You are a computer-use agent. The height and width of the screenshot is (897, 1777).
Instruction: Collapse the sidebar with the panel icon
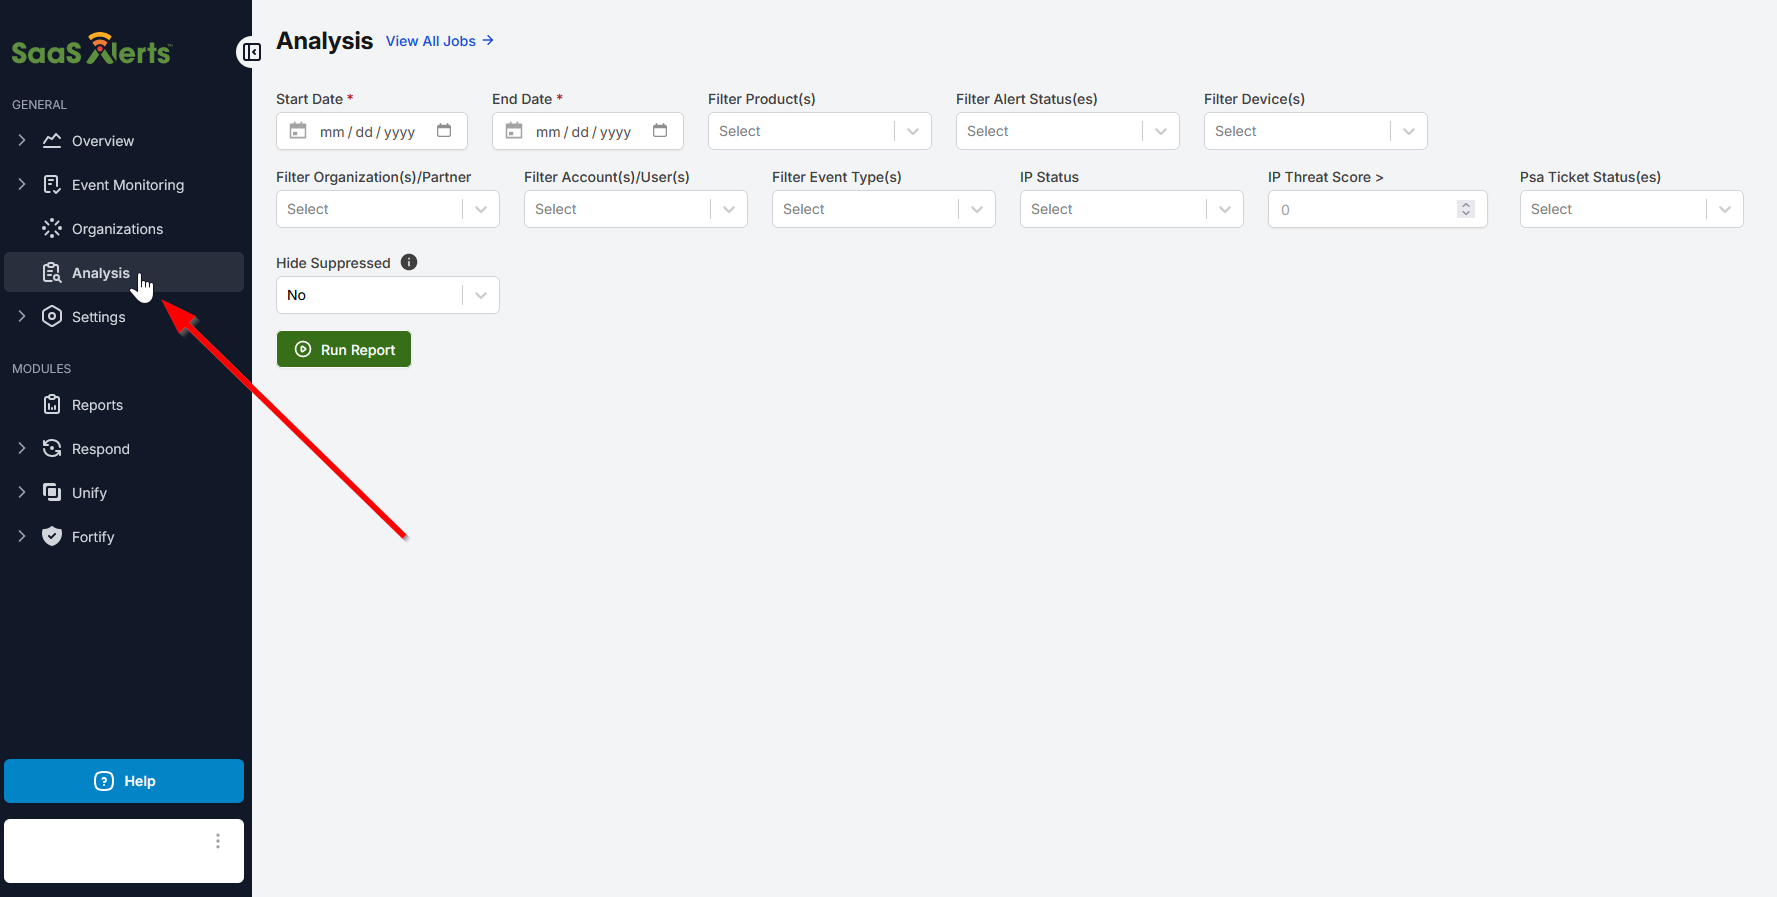point(251,52)
